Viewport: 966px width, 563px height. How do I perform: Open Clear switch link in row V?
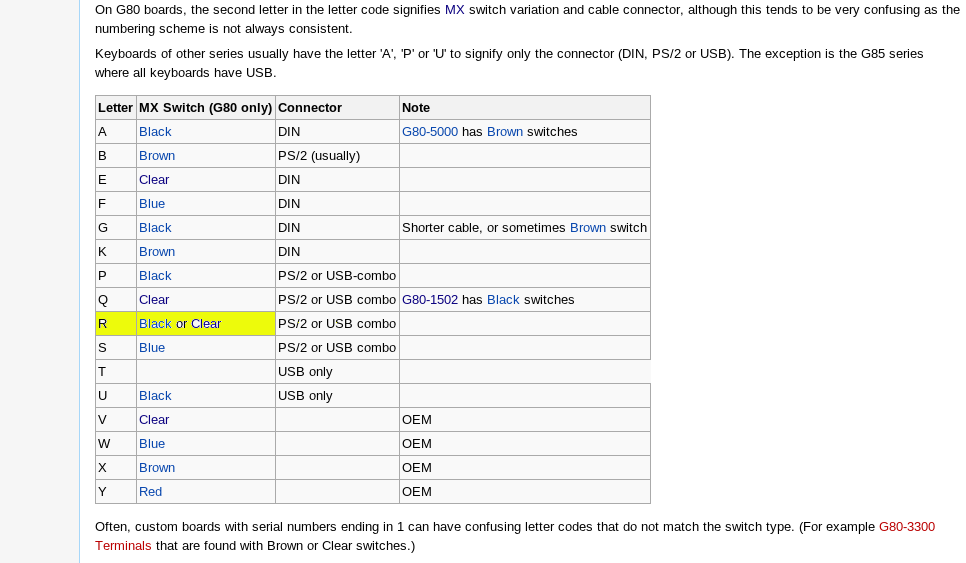154,420
